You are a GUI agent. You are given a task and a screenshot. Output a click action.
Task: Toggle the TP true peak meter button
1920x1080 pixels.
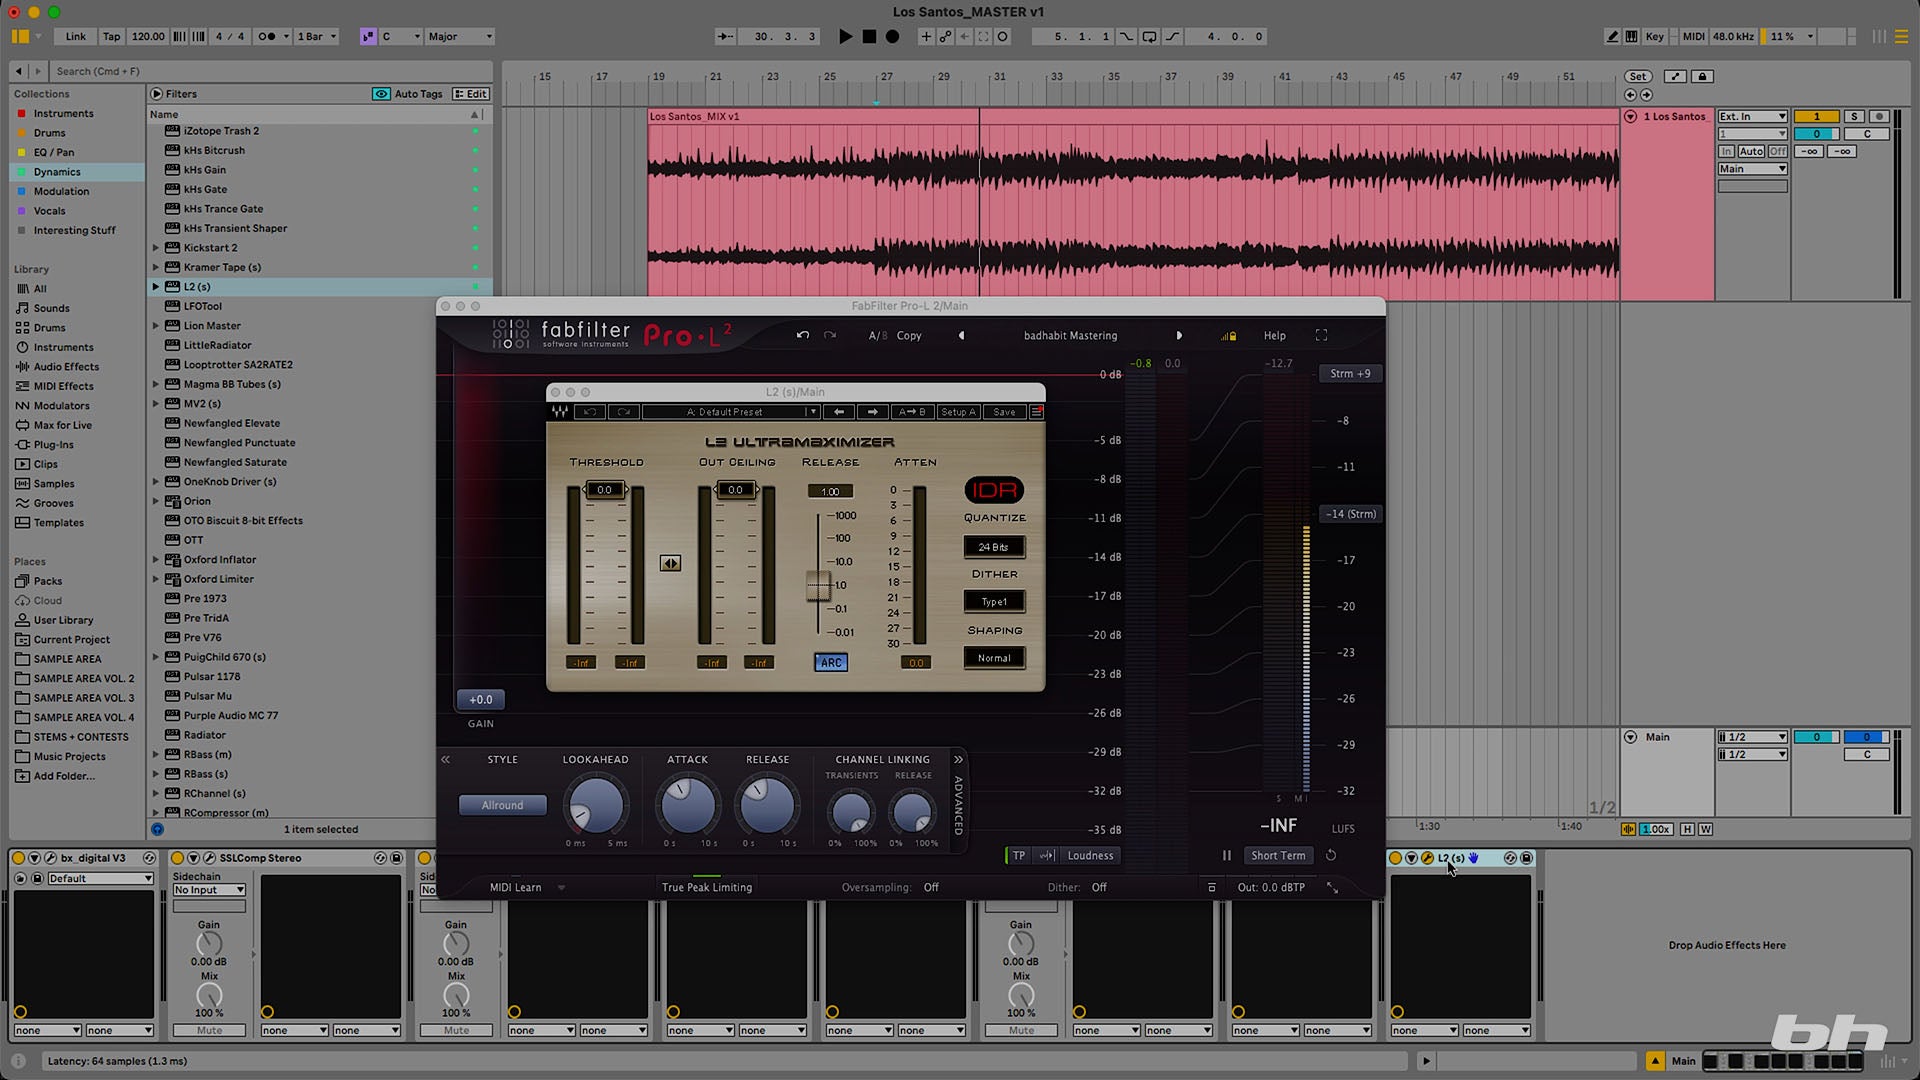(x=1018, y=856)
